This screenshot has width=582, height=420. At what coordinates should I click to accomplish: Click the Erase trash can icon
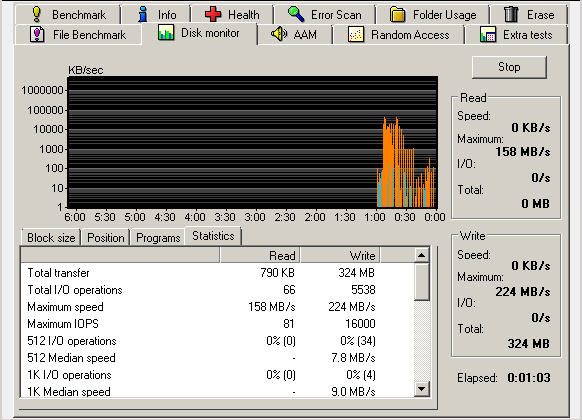pos(511,14)
